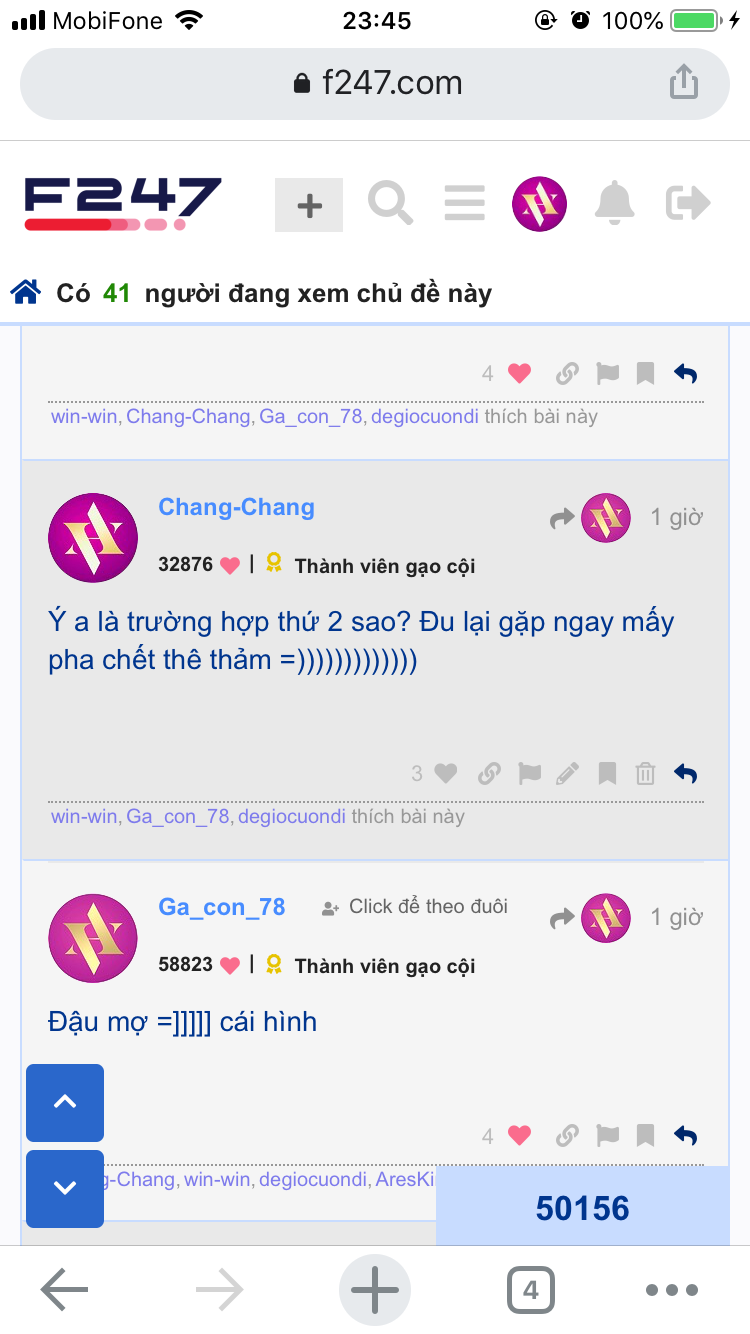Open the Chang-Chang username link
Viewport: 750px width, 1334px height.
[236, 507]
